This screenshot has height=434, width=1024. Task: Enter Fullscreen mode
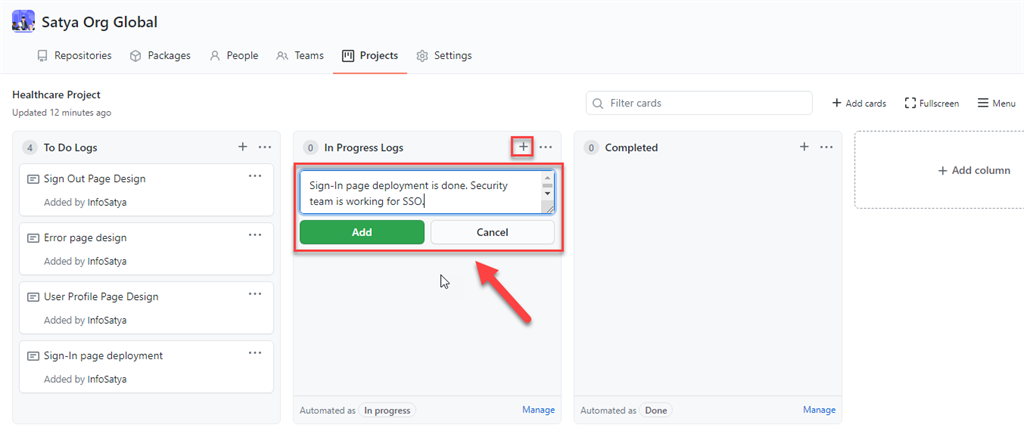point(931,103)
